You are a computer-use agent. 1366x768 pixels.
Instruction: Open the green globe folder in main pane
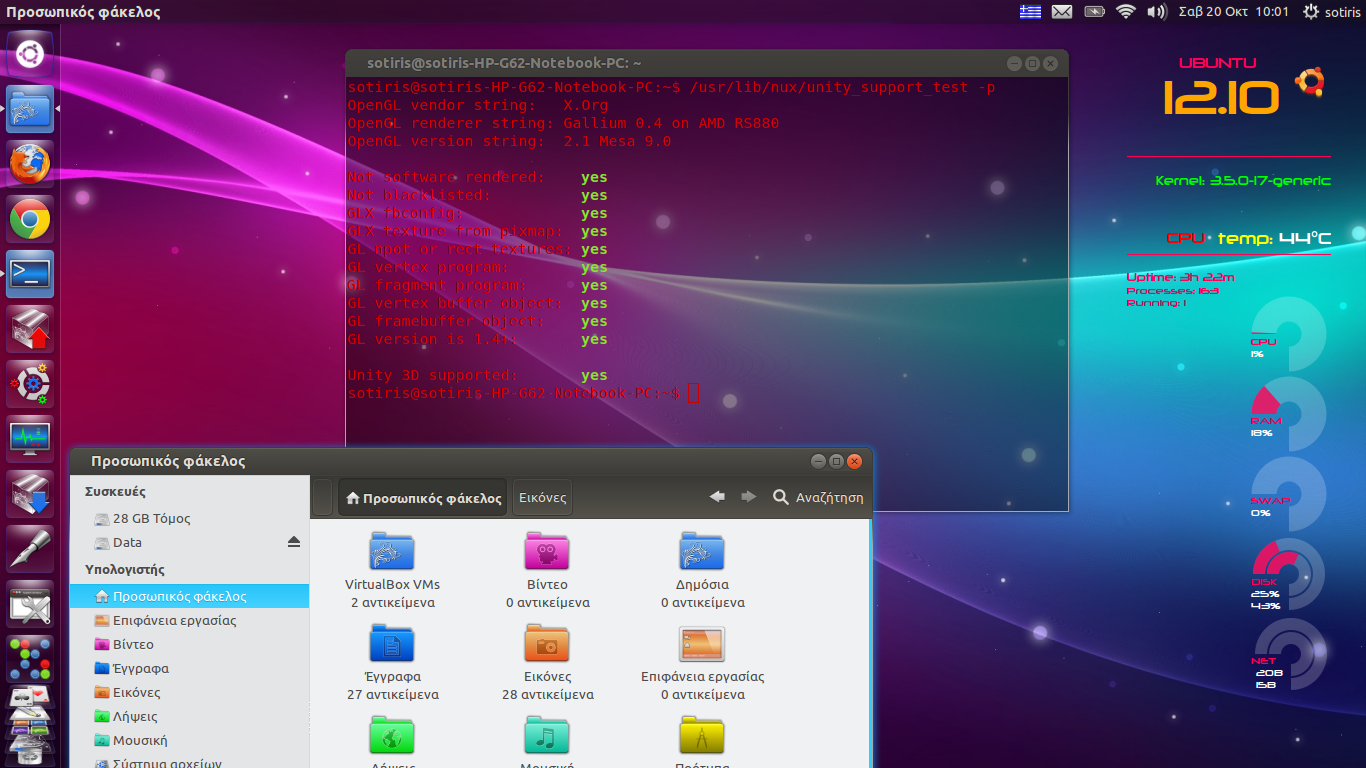(392, 734)
